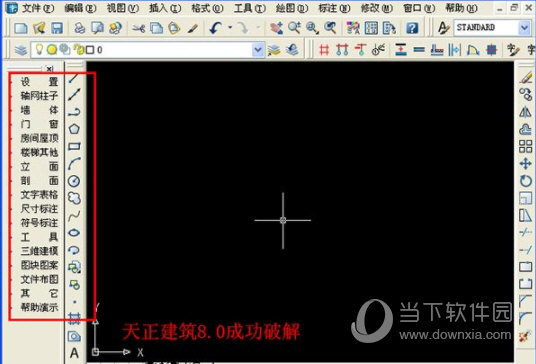Open the 格式 (Format) menu
The width and height of the screenshot is (536, 364).
(207, 8)
